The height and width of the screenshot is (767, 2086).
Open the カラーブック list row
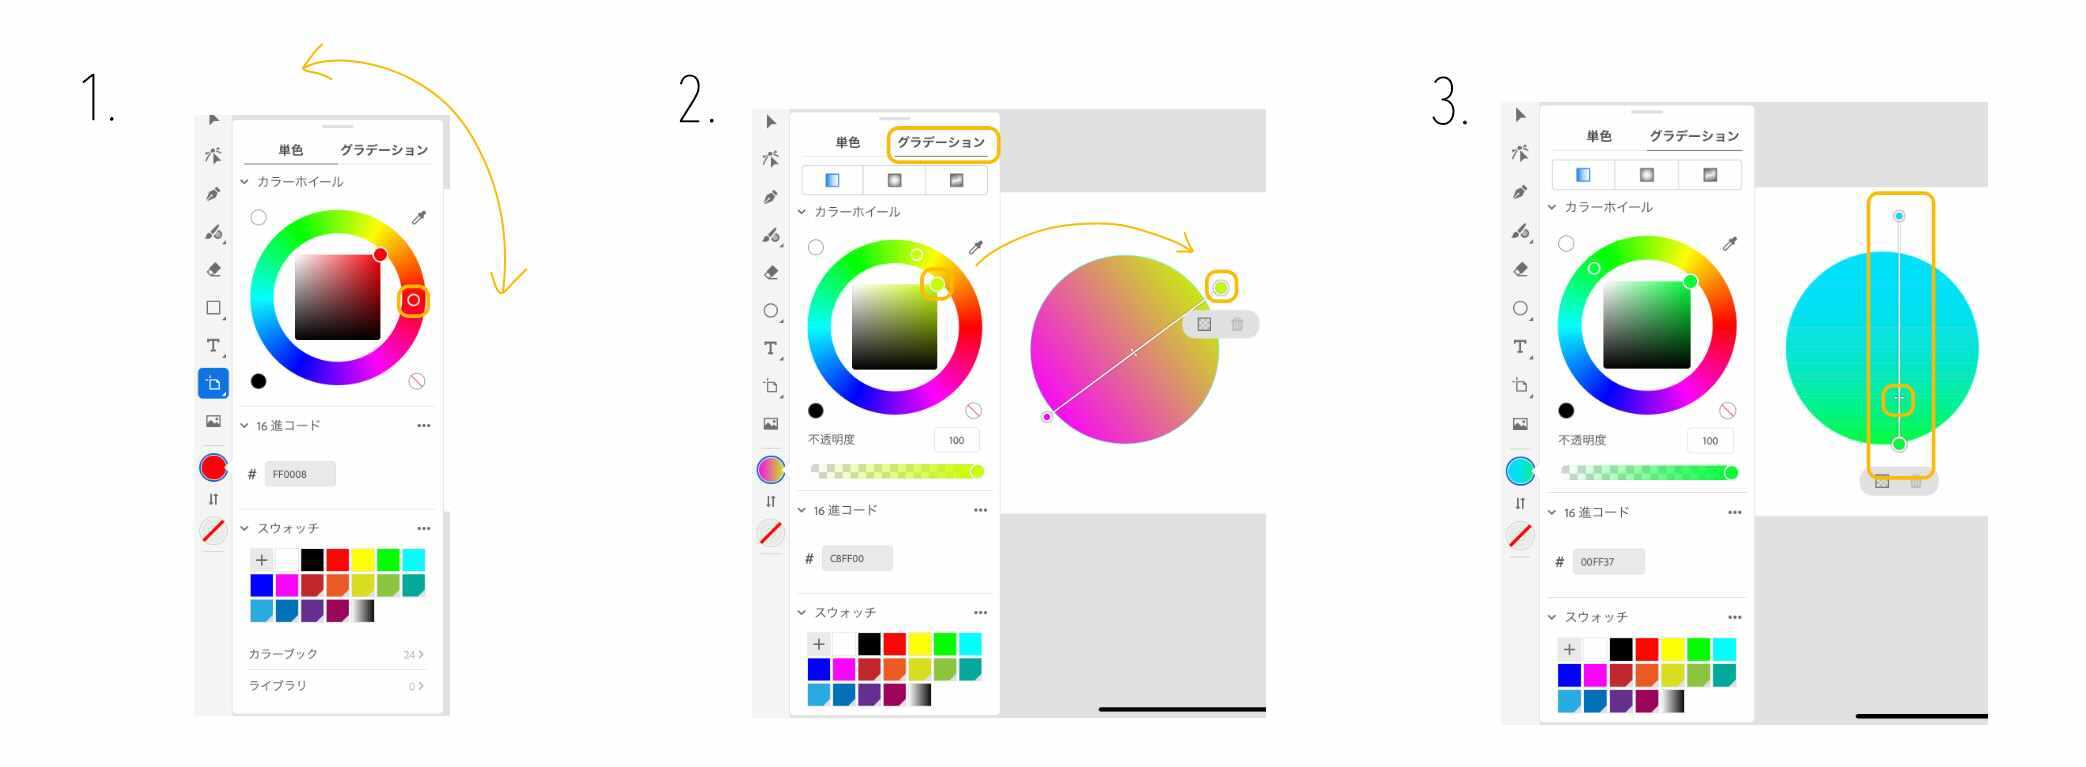(337, 654)
